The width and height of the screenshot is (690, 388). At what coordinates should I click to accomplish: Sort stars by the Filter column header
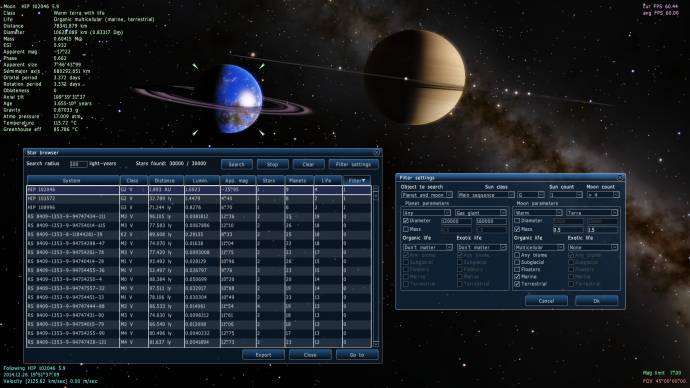tap(356, 180)
